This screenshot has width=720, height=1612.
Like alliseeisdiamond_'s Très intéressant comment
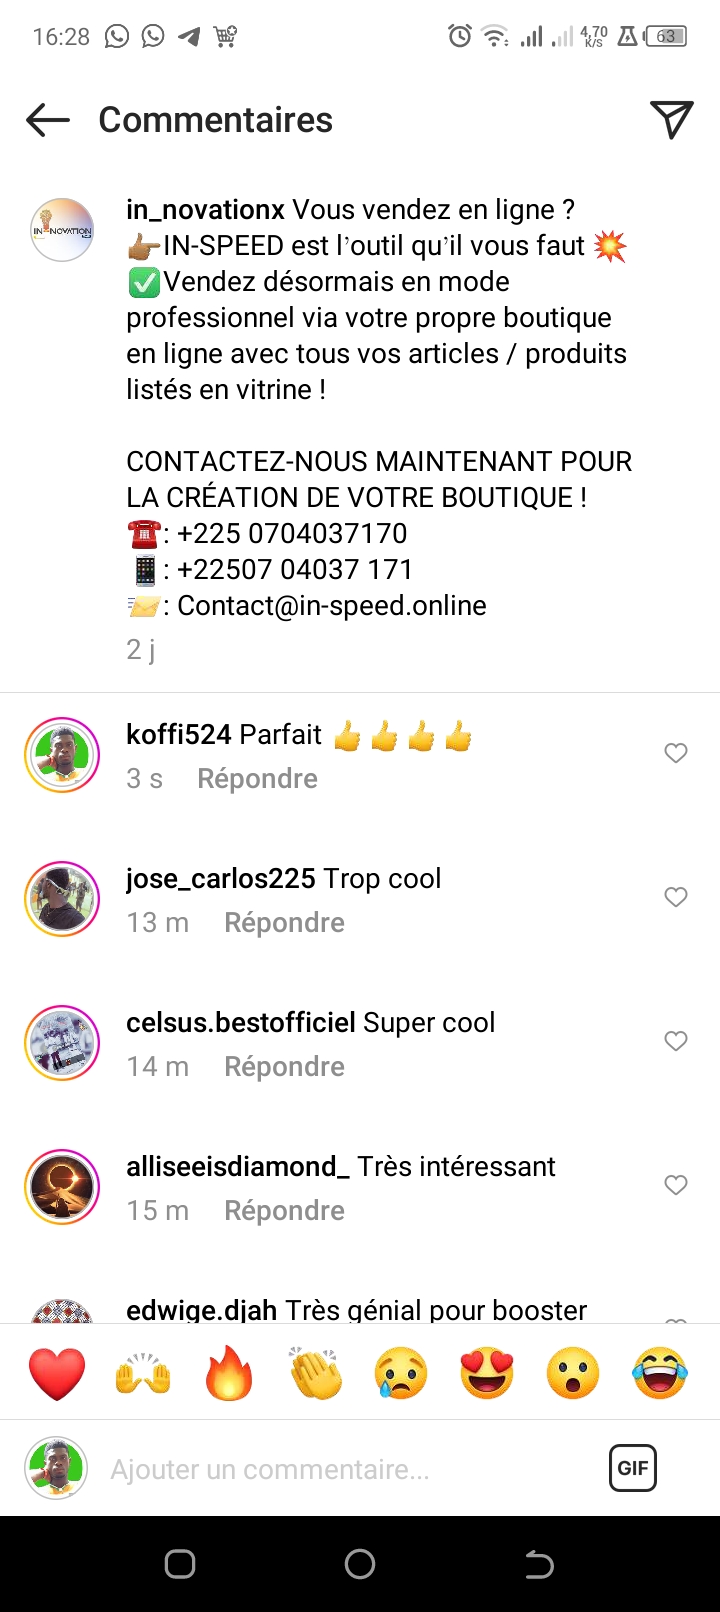click(676, 1185)
